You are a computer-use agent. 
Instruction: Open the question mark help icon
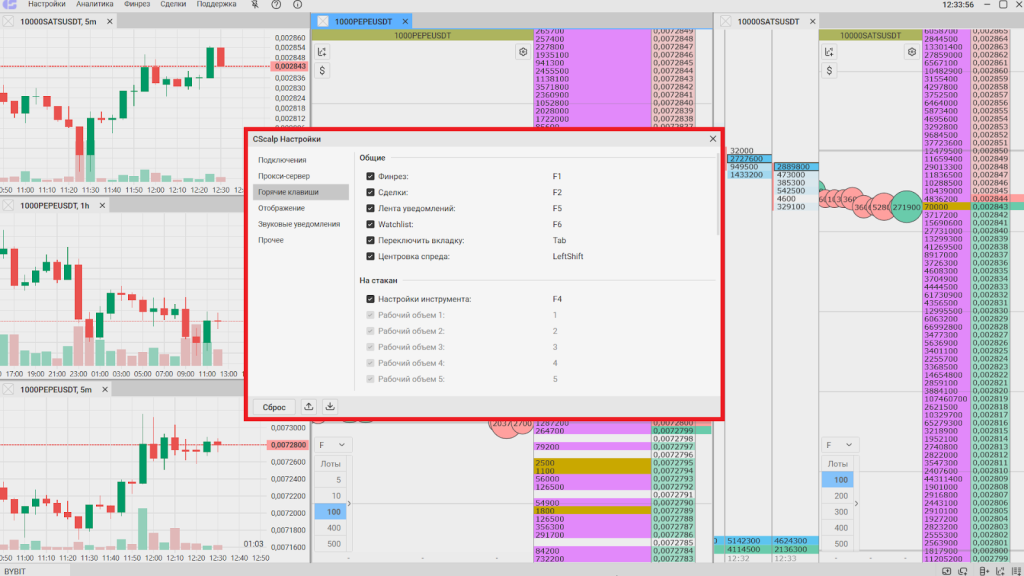coord(278,5)
